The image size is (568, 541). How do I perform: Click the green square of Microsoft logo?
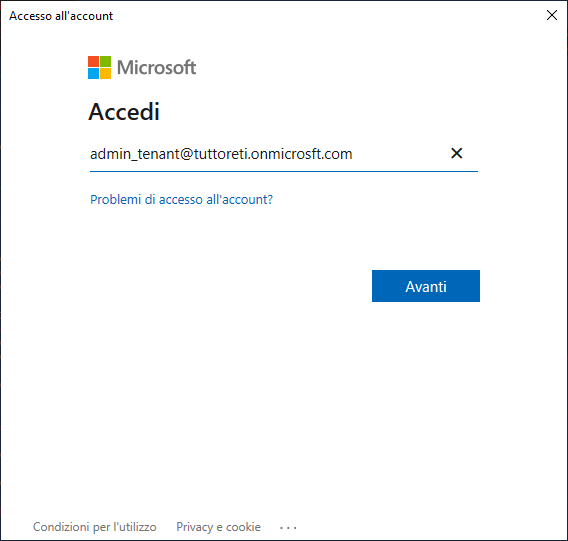(x=105, y=61)
